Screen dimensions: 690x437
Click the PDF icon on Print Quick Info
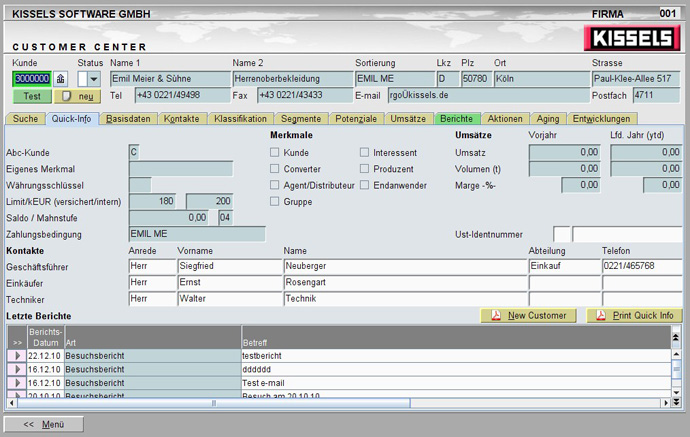[x=601, y=316]
